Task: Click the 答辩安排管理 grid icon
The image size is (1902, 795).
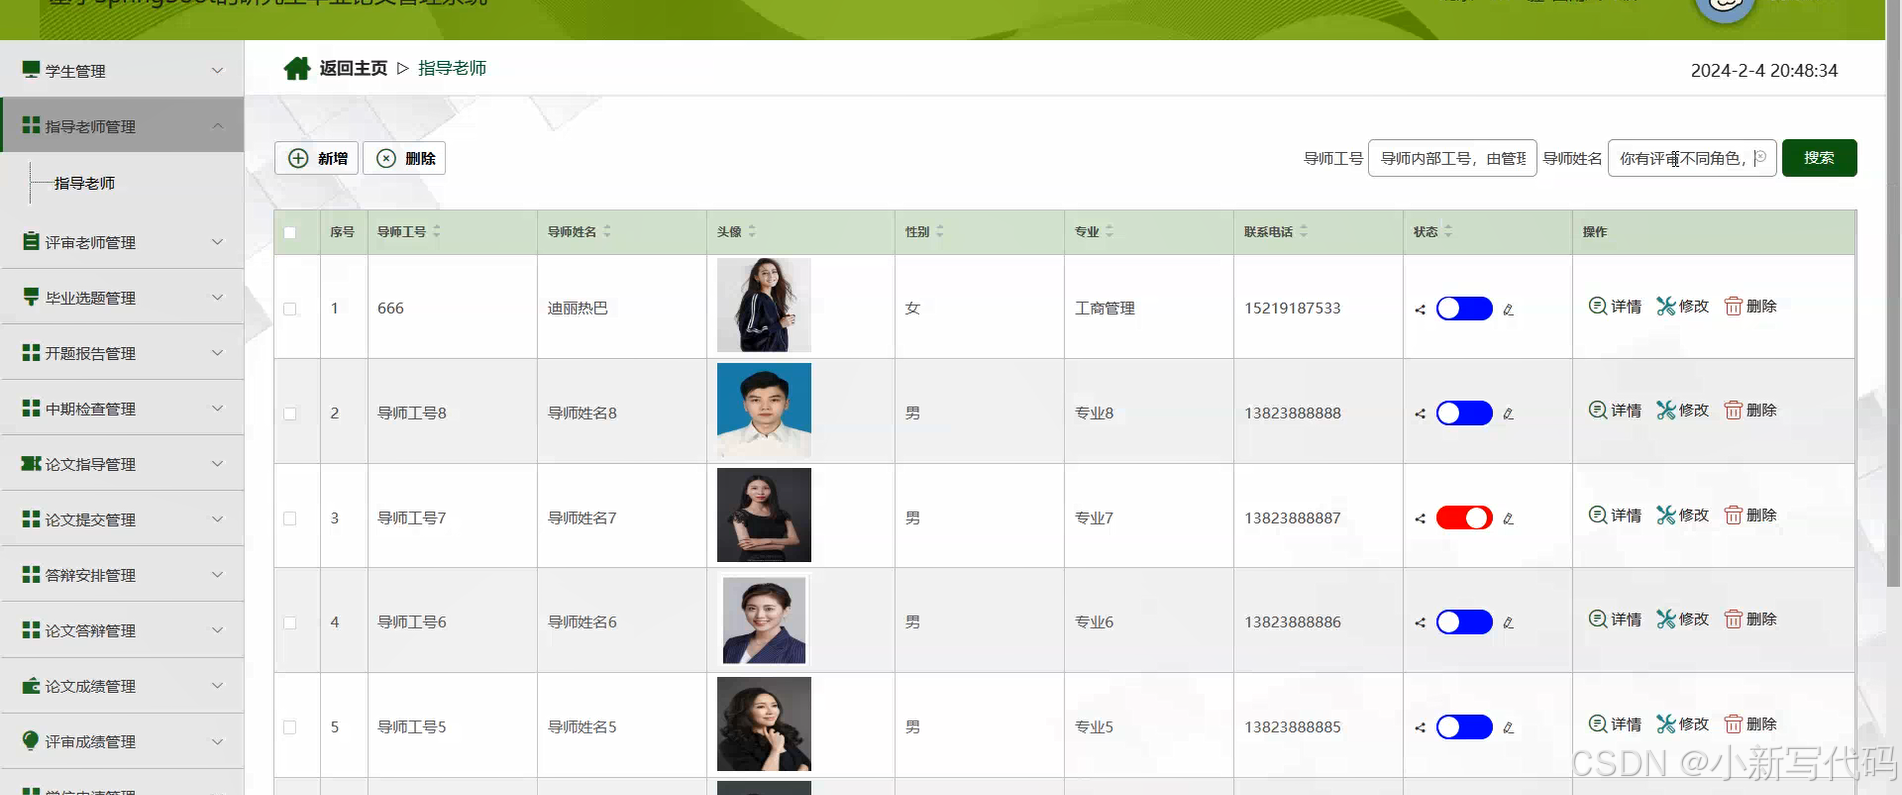Action: (x=31, y=574)
